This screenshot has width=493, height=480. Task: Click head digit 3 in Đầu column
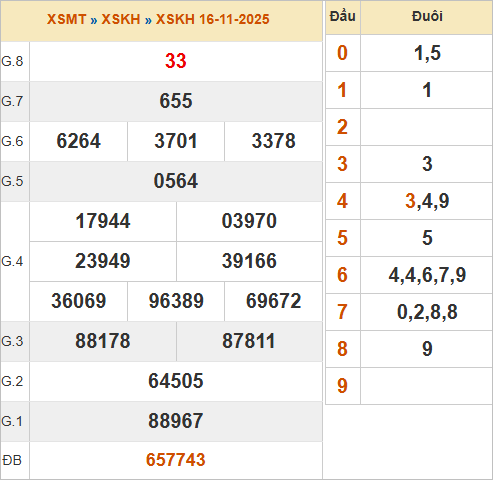click(342, 164)
